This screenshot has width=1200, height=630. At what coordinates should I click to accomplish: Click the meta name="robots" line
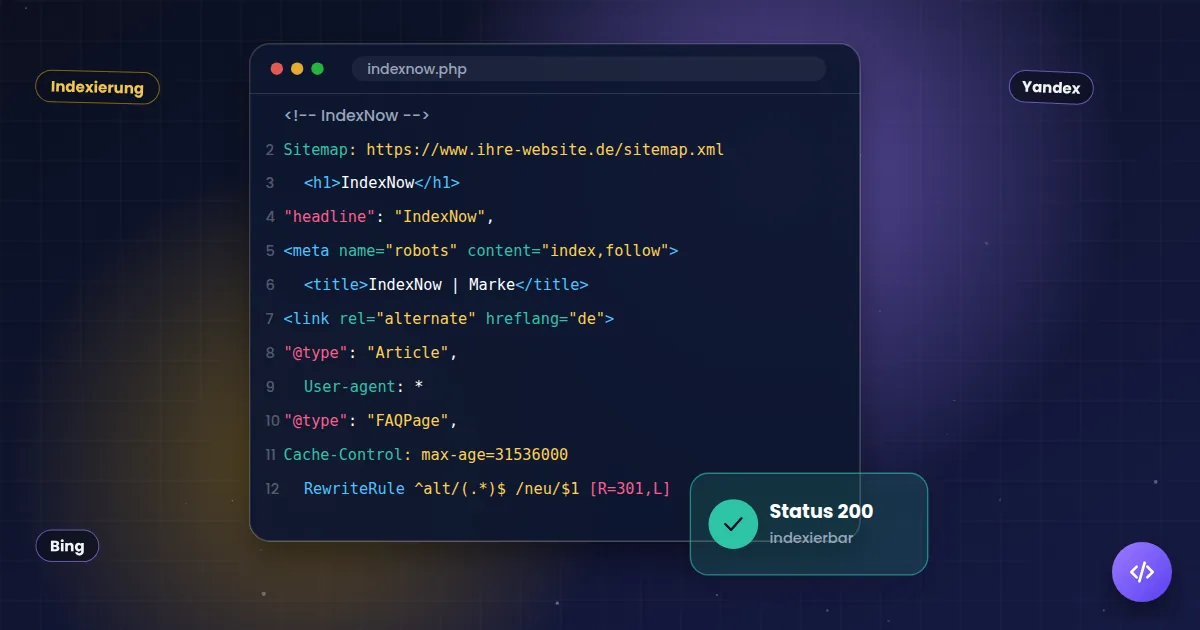pyautogui.click(x=481, y=251)
